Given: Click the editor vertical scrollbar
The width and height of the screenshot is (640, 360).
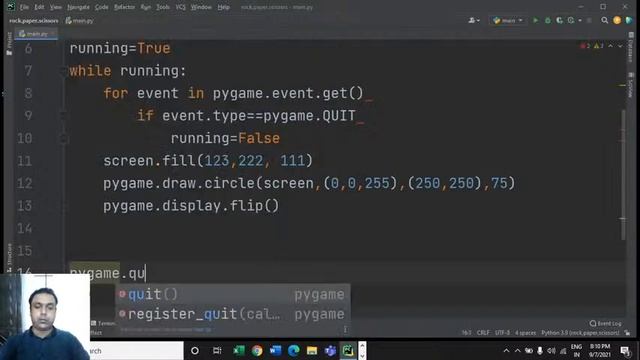Looking at the screenshot, I should point(623,176).
